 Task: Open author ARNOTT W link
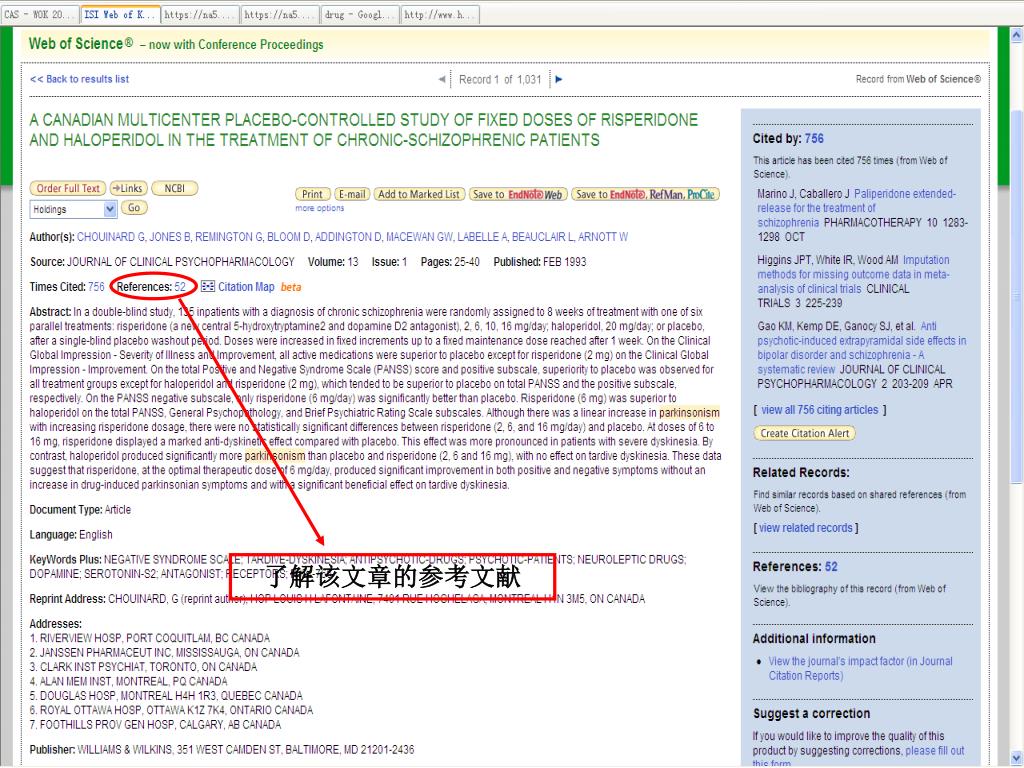603,236
